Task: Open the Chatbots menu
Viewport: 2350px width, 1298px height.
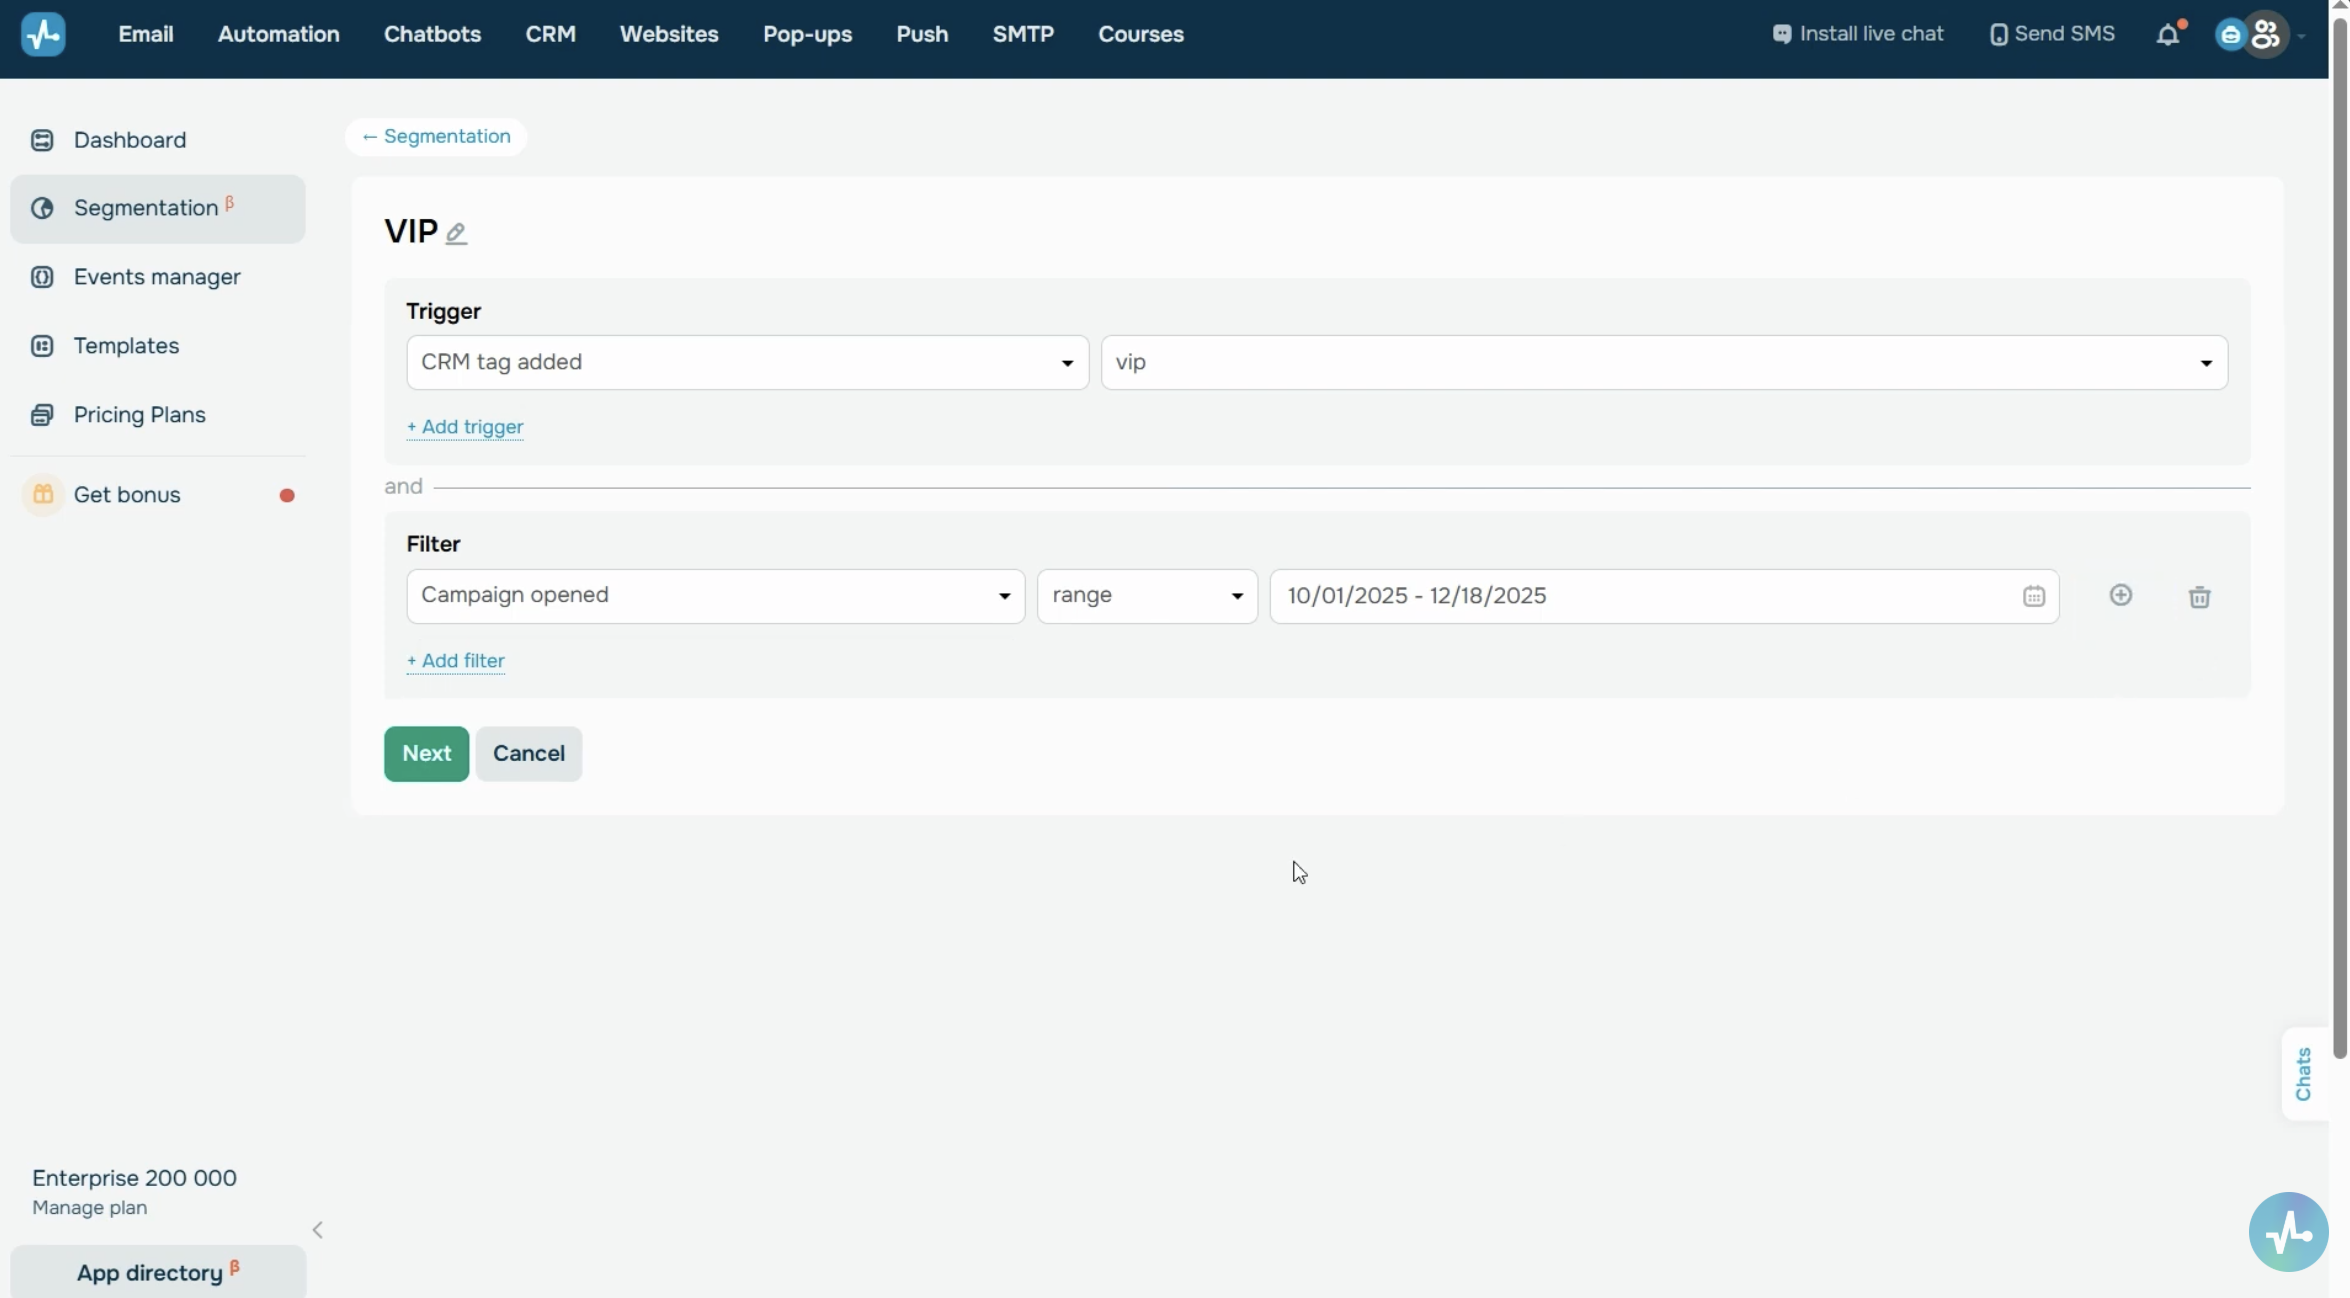Action: (x=432, y=34)
